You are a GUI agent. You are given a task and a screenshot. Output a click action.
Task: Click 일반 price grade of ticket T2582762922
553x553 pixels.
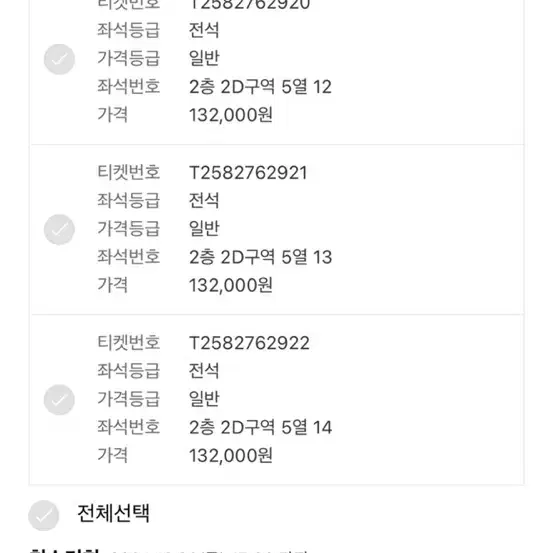click(x=205, y=399)
